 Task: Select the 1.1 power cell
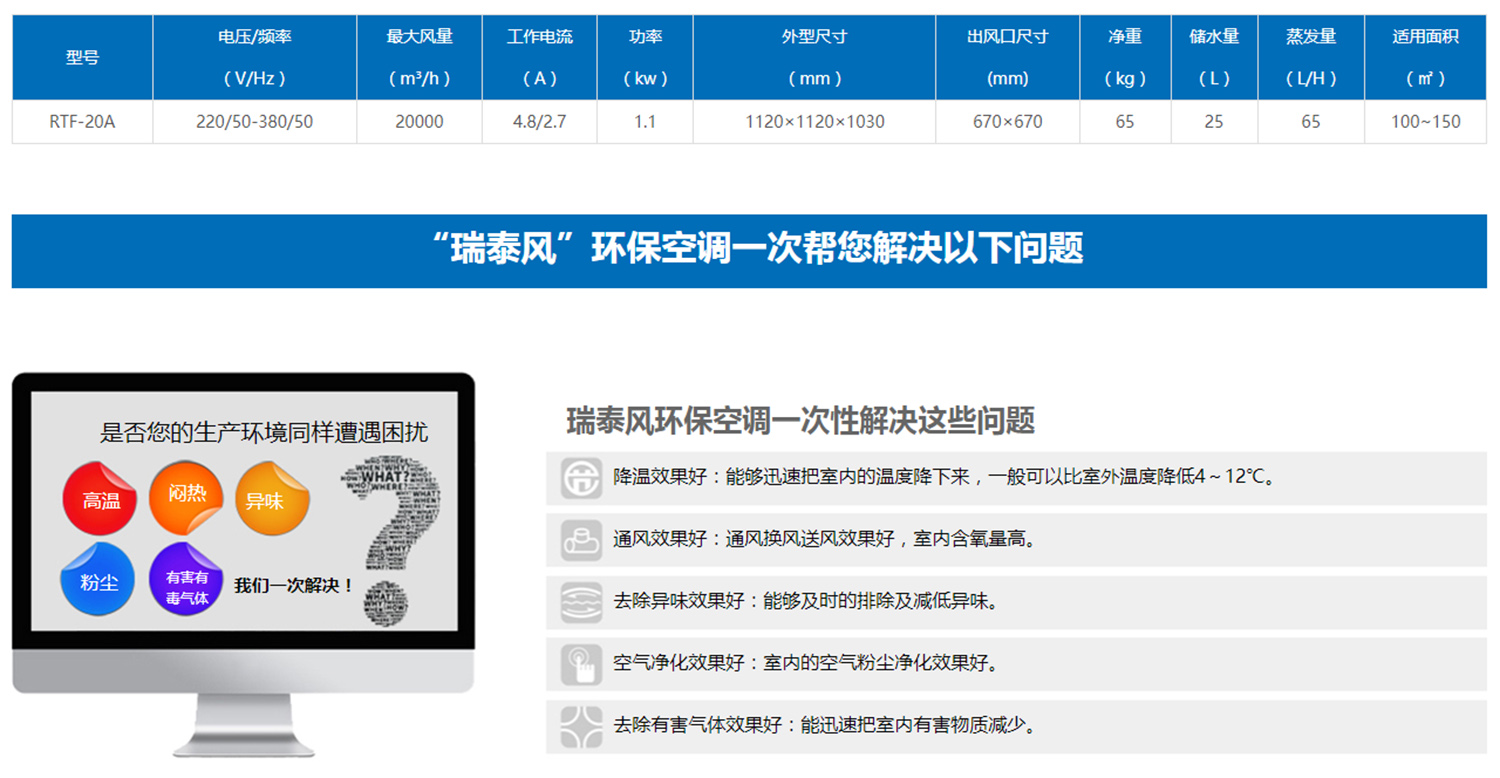pyautogui.click(x=645, y=122)
